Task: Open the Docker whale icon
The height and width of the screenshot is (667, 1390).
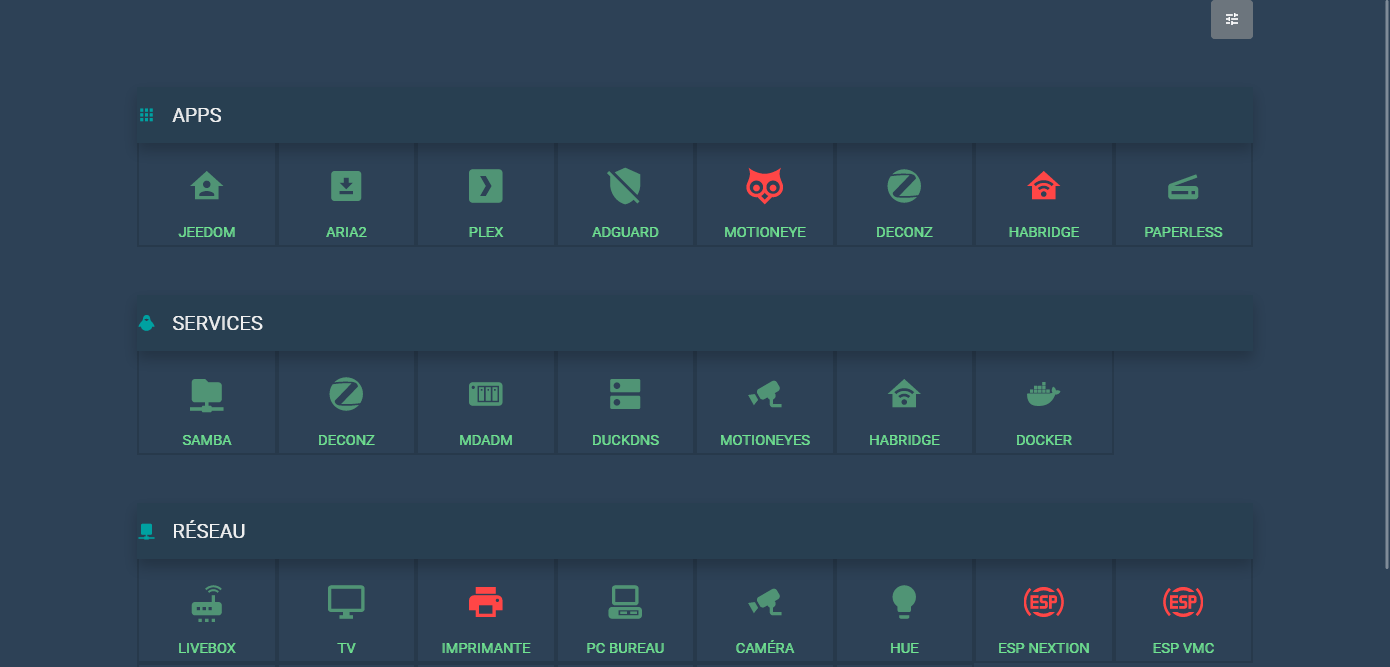Action: click(1044, 394)
